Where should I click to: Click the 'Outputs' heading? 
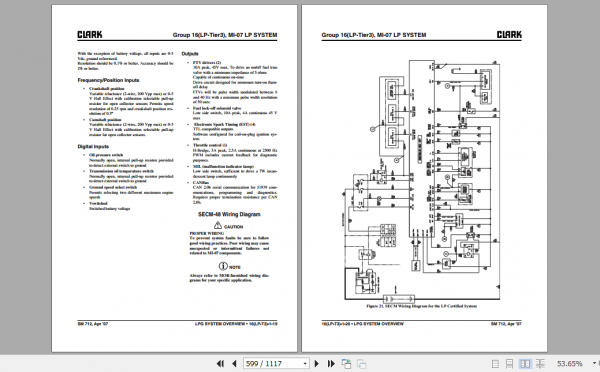click(190, 54)
